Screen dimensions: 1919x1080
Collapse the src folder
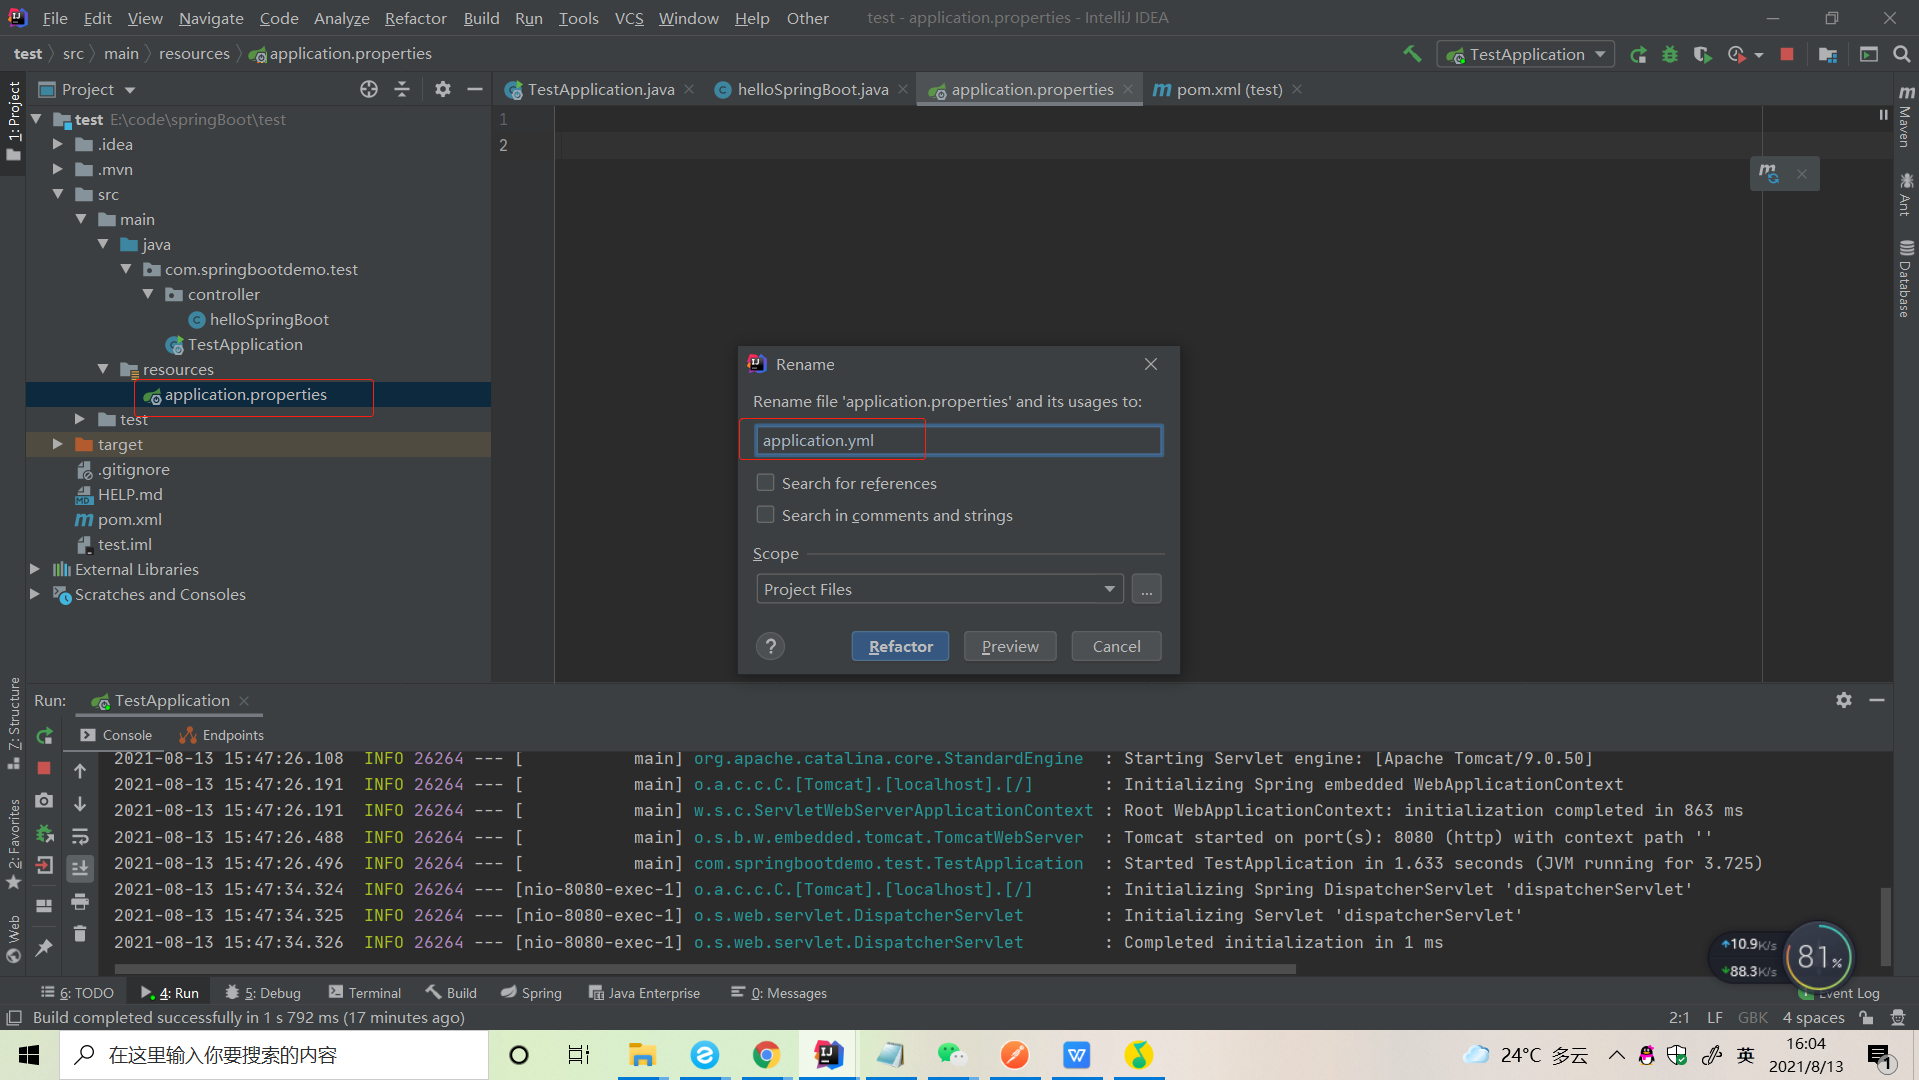point(58,194)
